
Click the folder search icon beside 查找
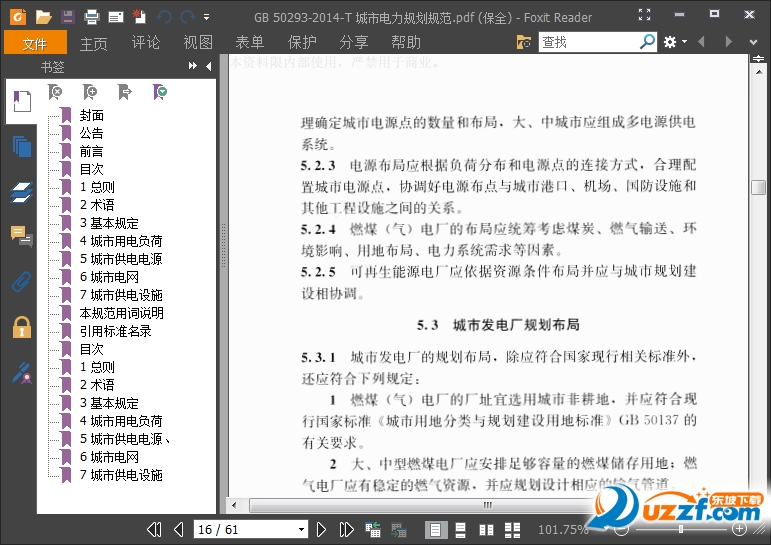pos(524,42)
